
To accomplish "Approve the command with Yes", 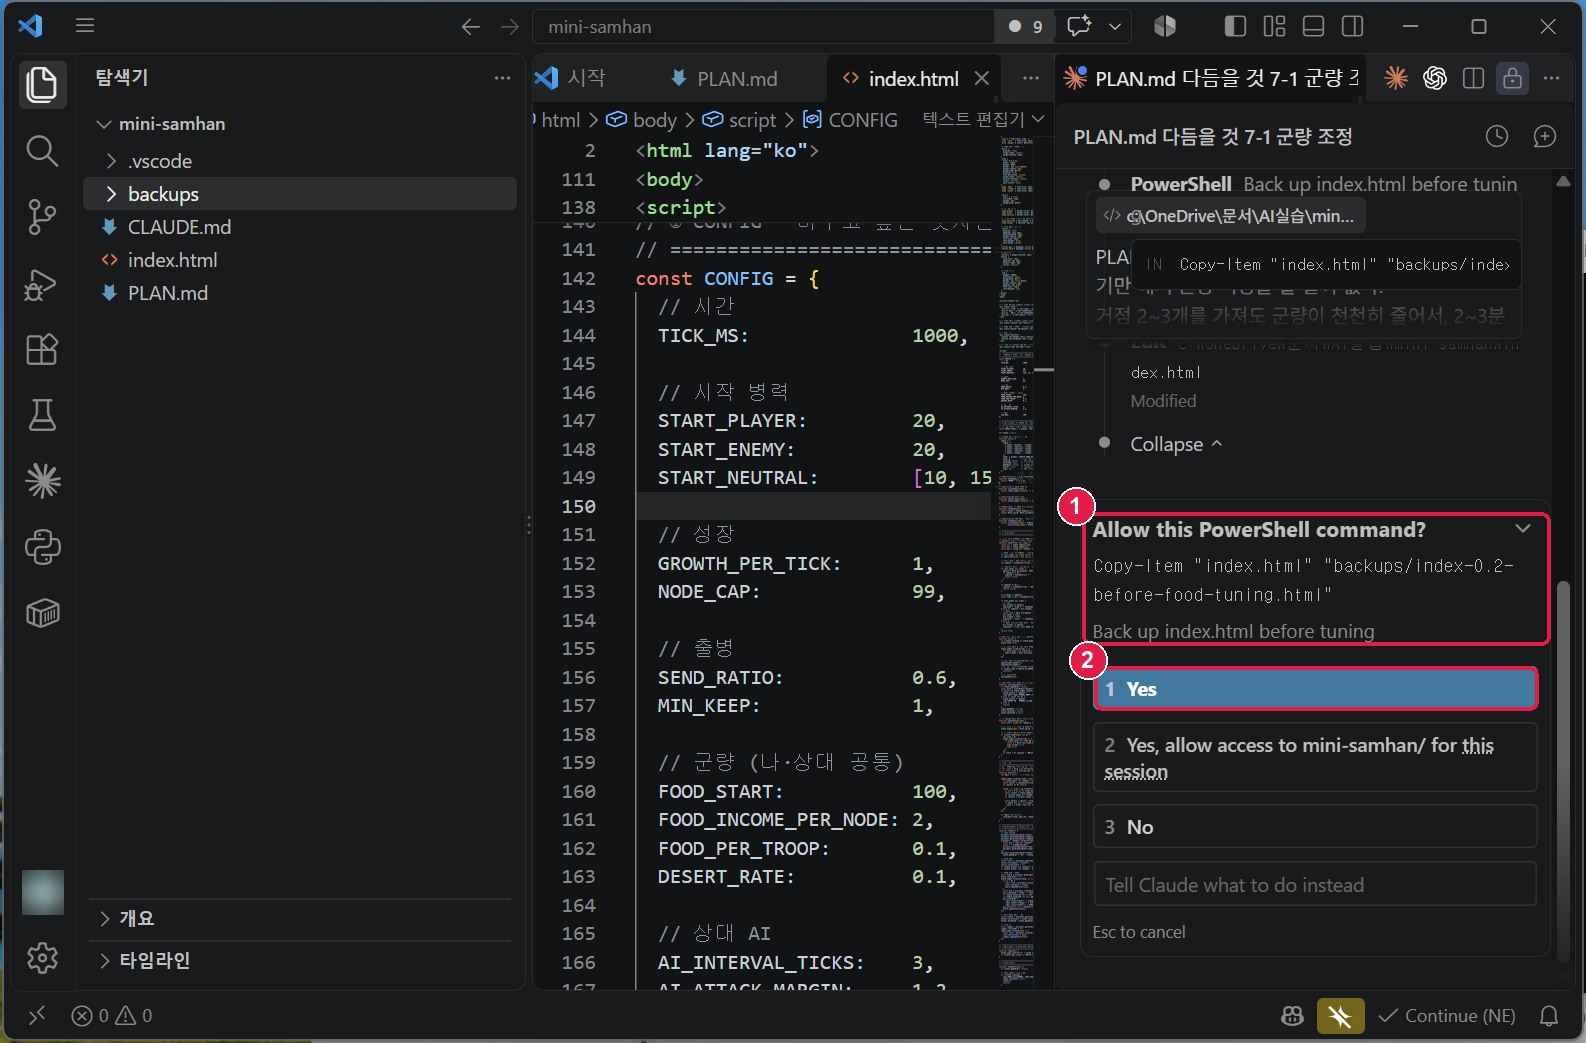I will pyautogui.click(x=1315, y=689).
